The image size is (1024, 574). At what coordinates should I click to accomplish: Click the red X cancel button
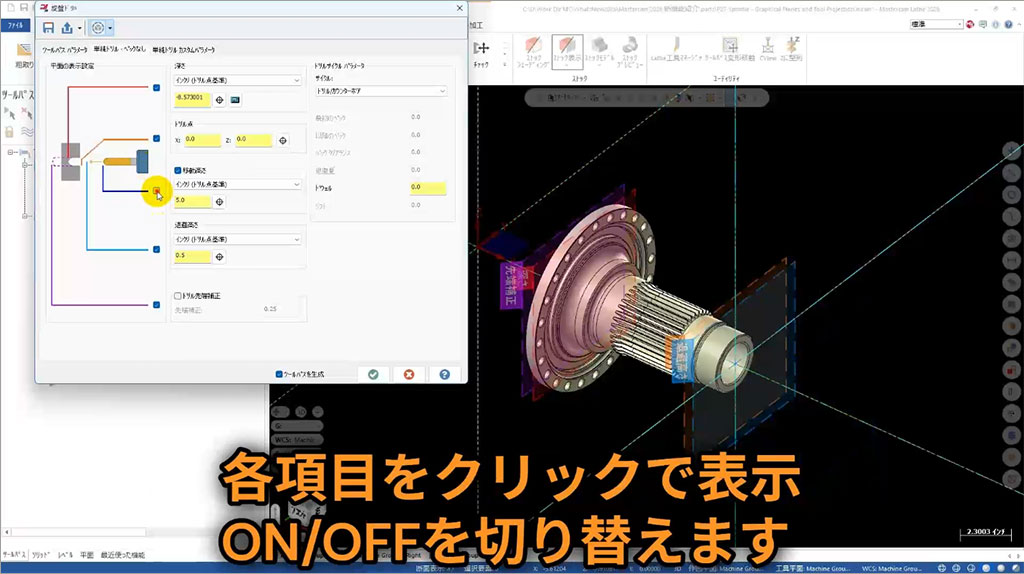[x=408, y=374]
